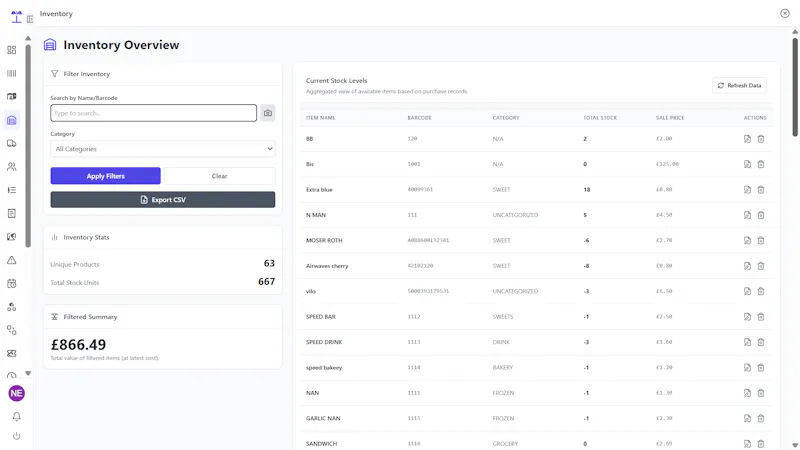Delete the GARLIC NAN item
The width and height of the screenshot is (800, 450).
761,418
